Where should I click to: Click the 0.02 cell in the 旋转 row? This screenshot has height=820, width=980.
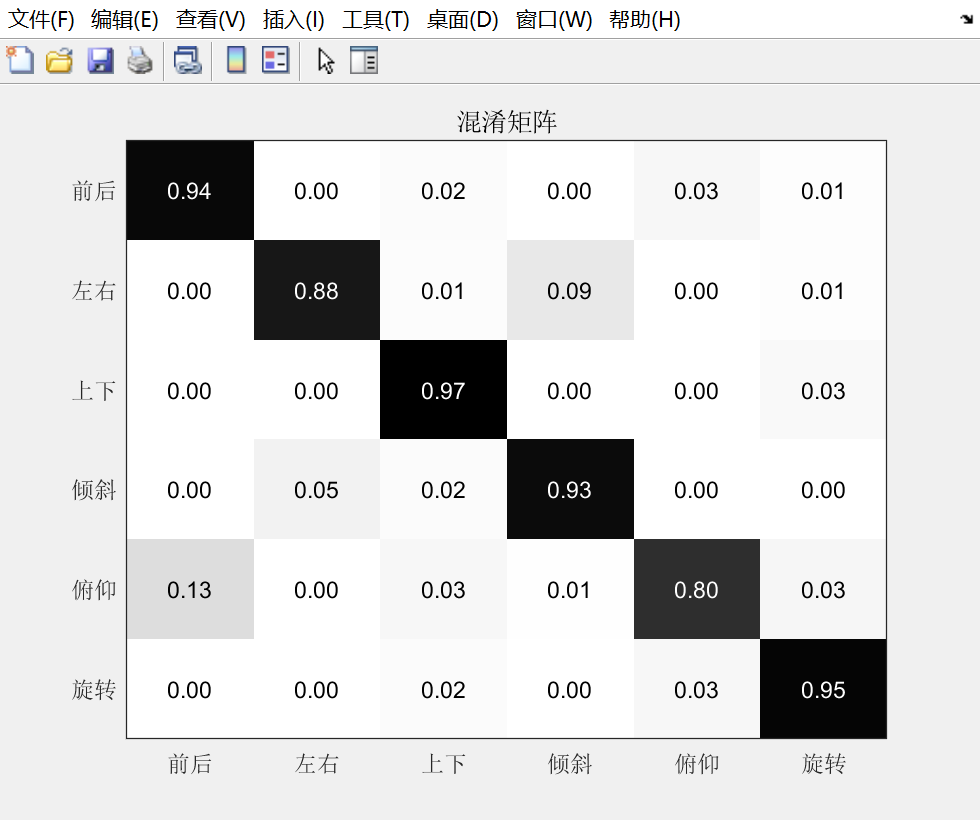[x=444, y=689]
